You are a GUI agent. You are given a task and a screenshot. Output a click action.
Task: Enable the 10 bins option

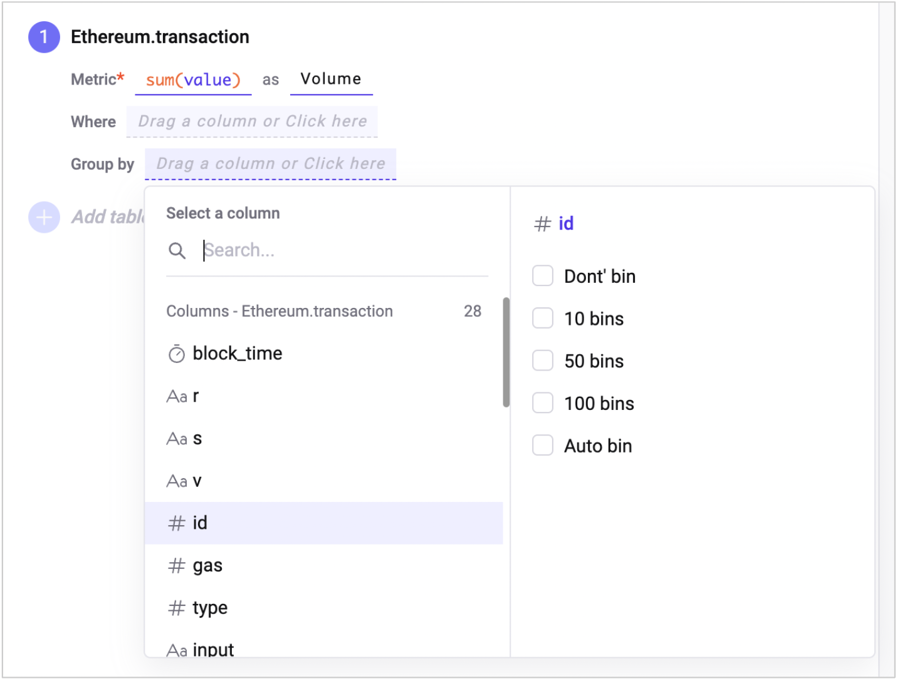[543, 319]
